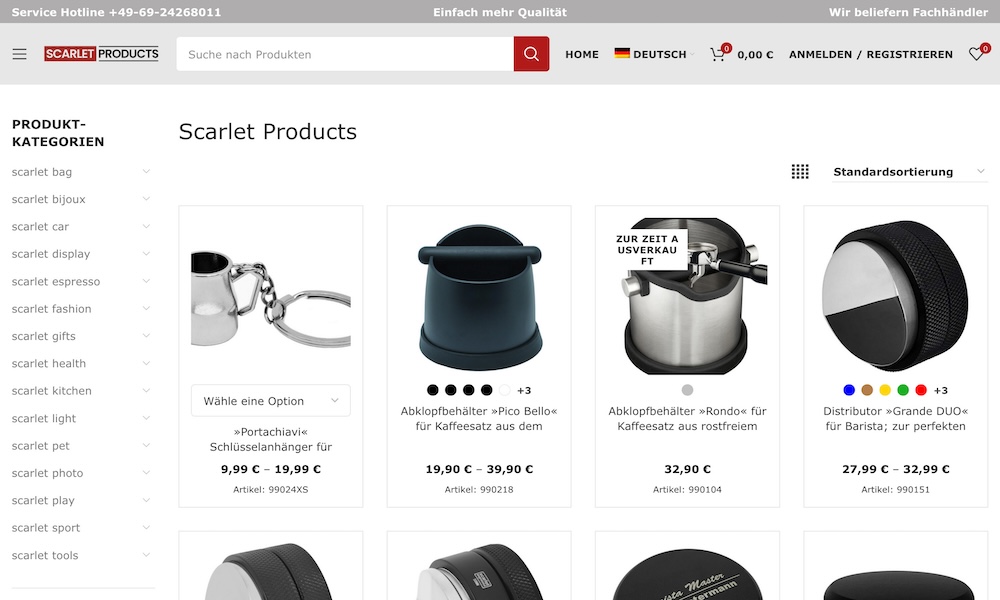Open the scarlet tools category link
The width and height of the screenshot is (1000, 600).
(45, 555)
